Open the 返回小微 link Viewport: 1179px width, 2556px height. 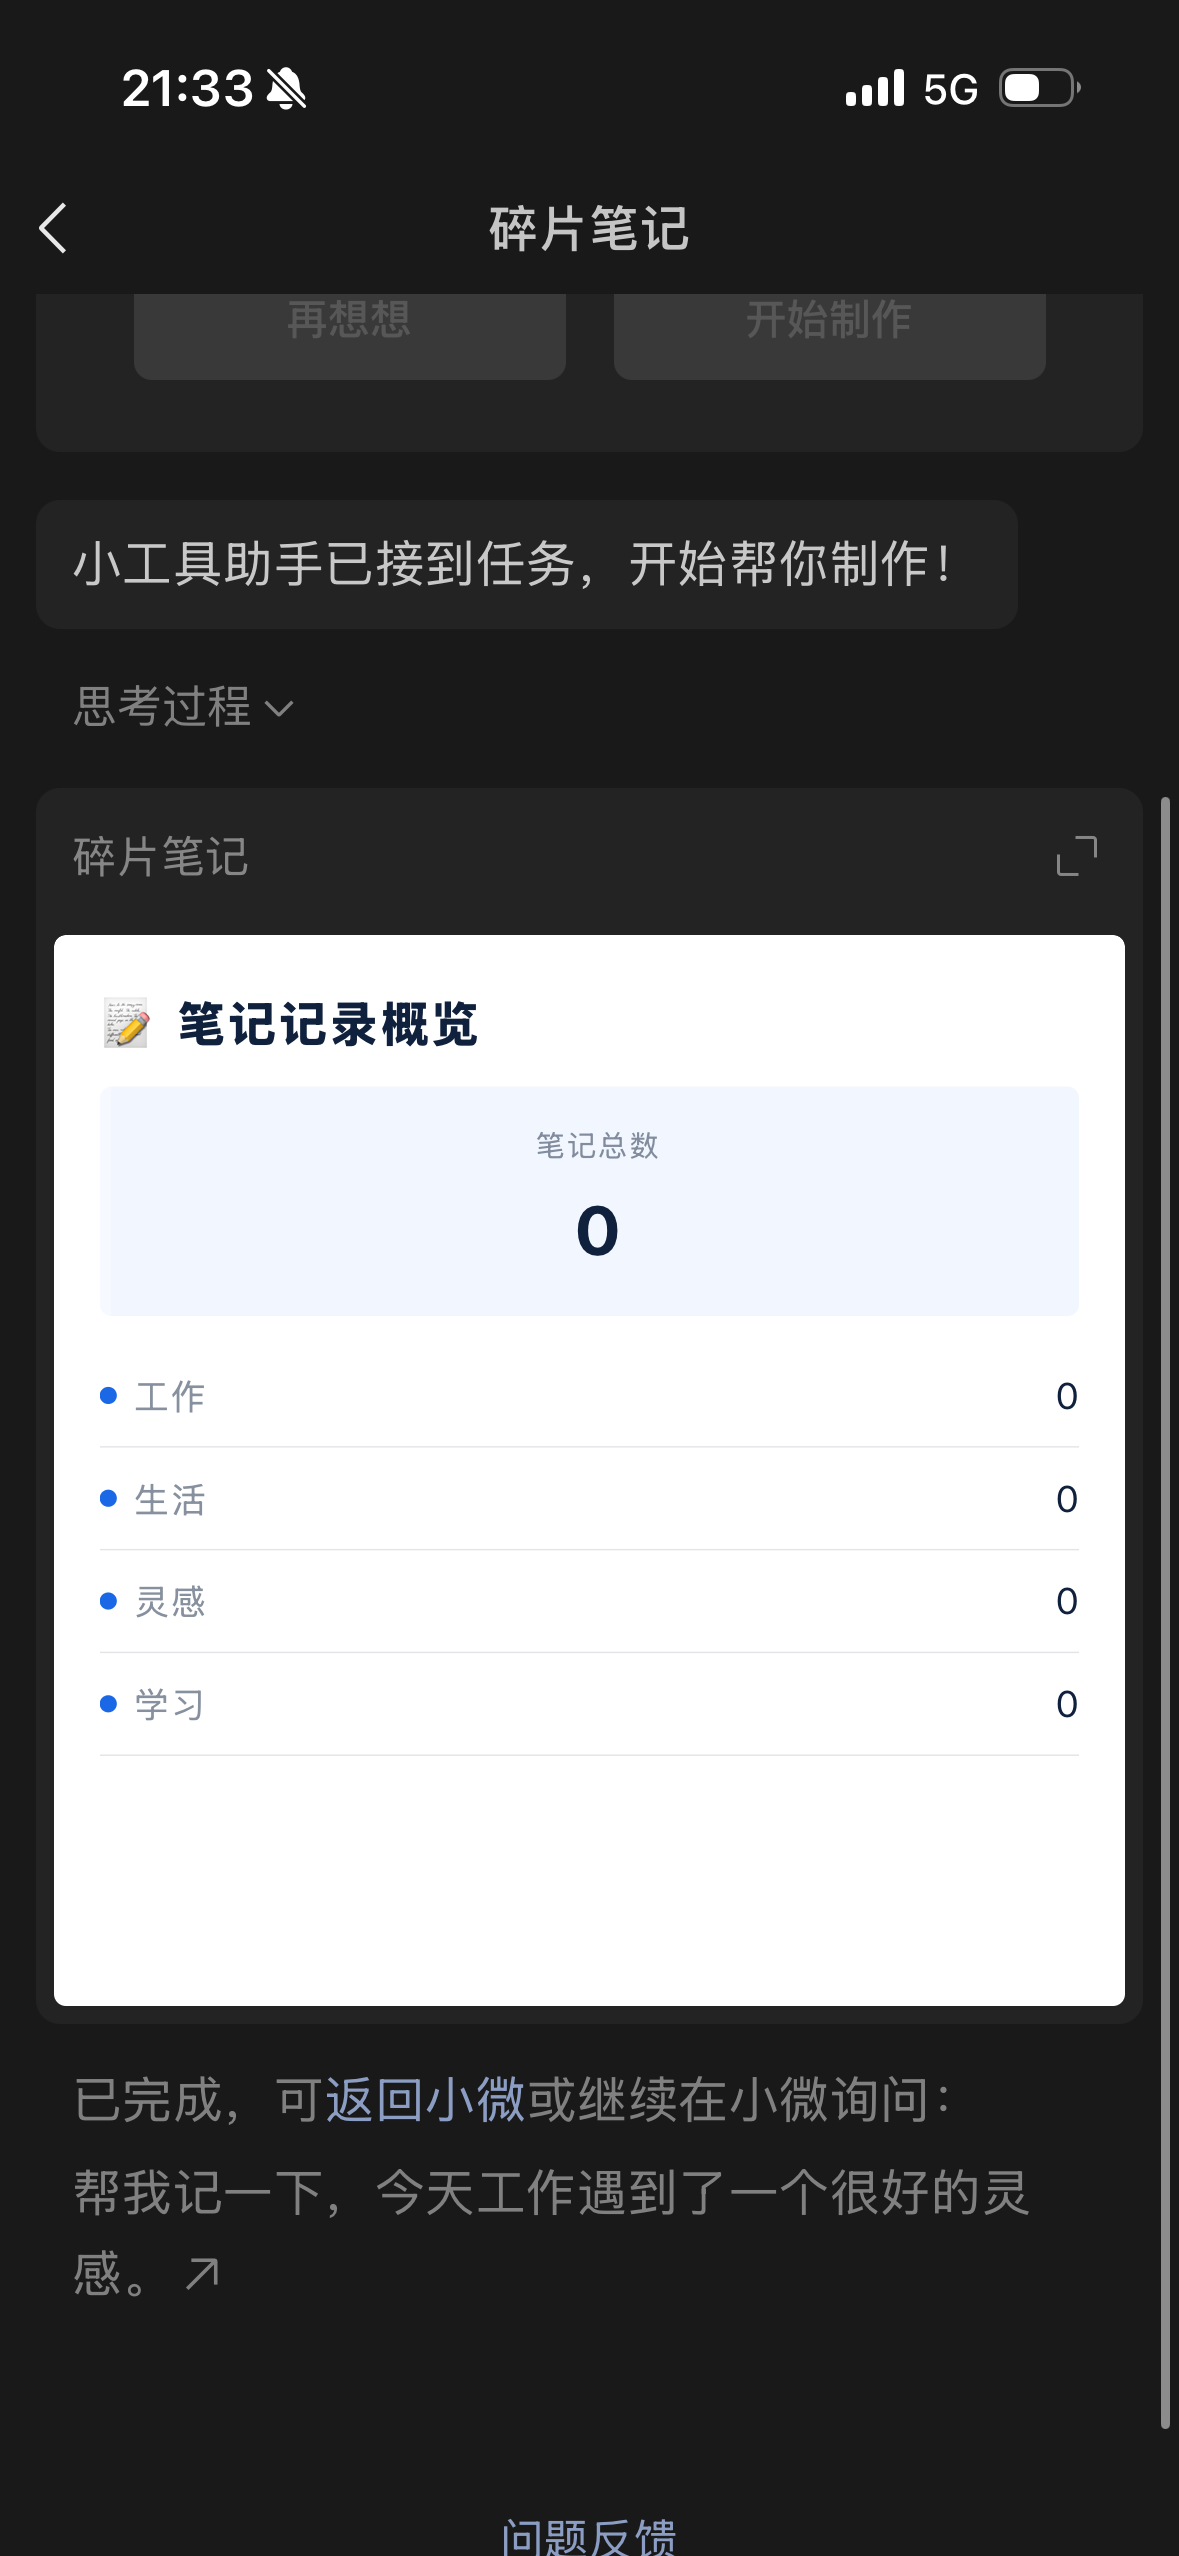[x=425, y=2099]
